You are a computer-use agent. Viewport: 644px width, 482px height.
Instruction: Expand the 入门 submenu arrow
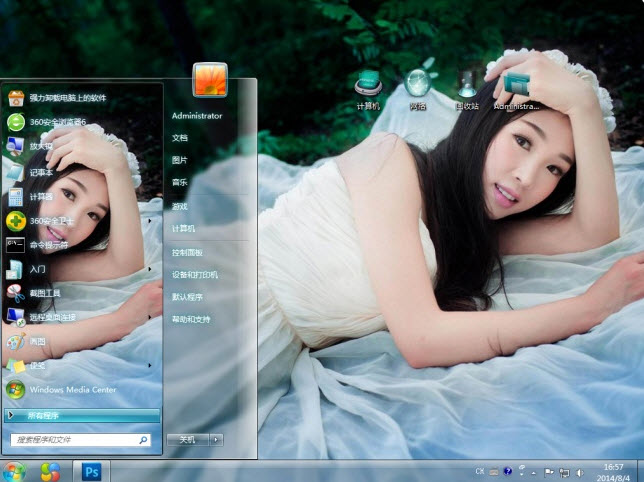[x=150, y=269]
